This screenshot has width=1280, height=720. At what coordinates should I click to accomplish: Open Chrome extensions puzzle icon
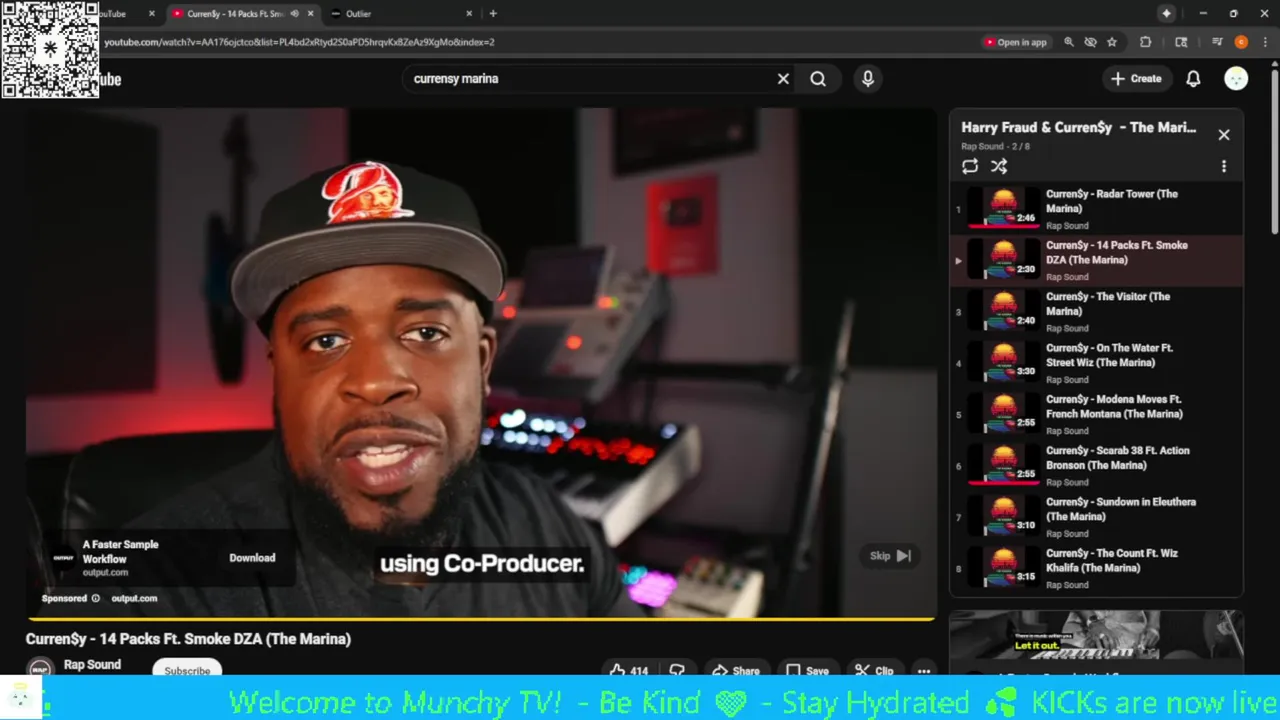coord(1146,42)
